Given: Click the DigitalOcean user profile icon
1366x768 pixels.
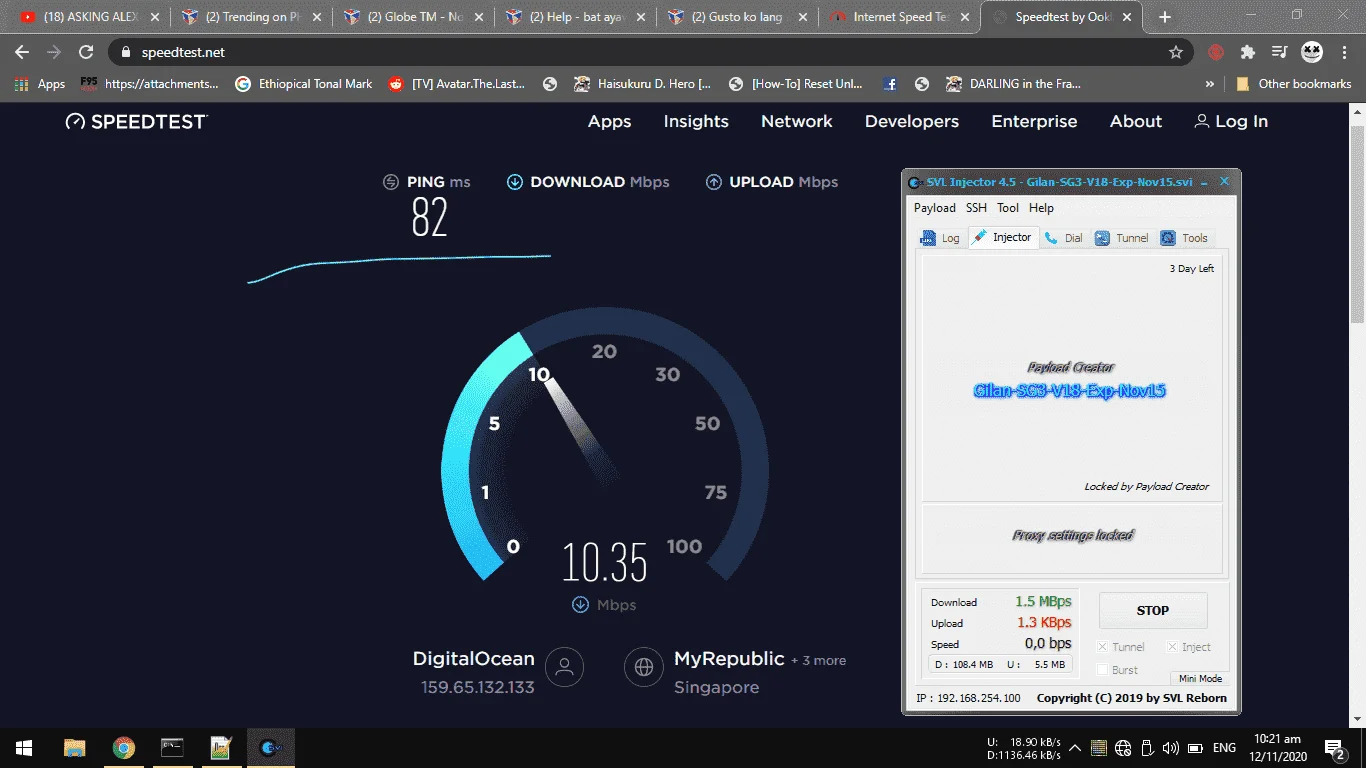Looking at the screenshot, I should pos(565,667).
